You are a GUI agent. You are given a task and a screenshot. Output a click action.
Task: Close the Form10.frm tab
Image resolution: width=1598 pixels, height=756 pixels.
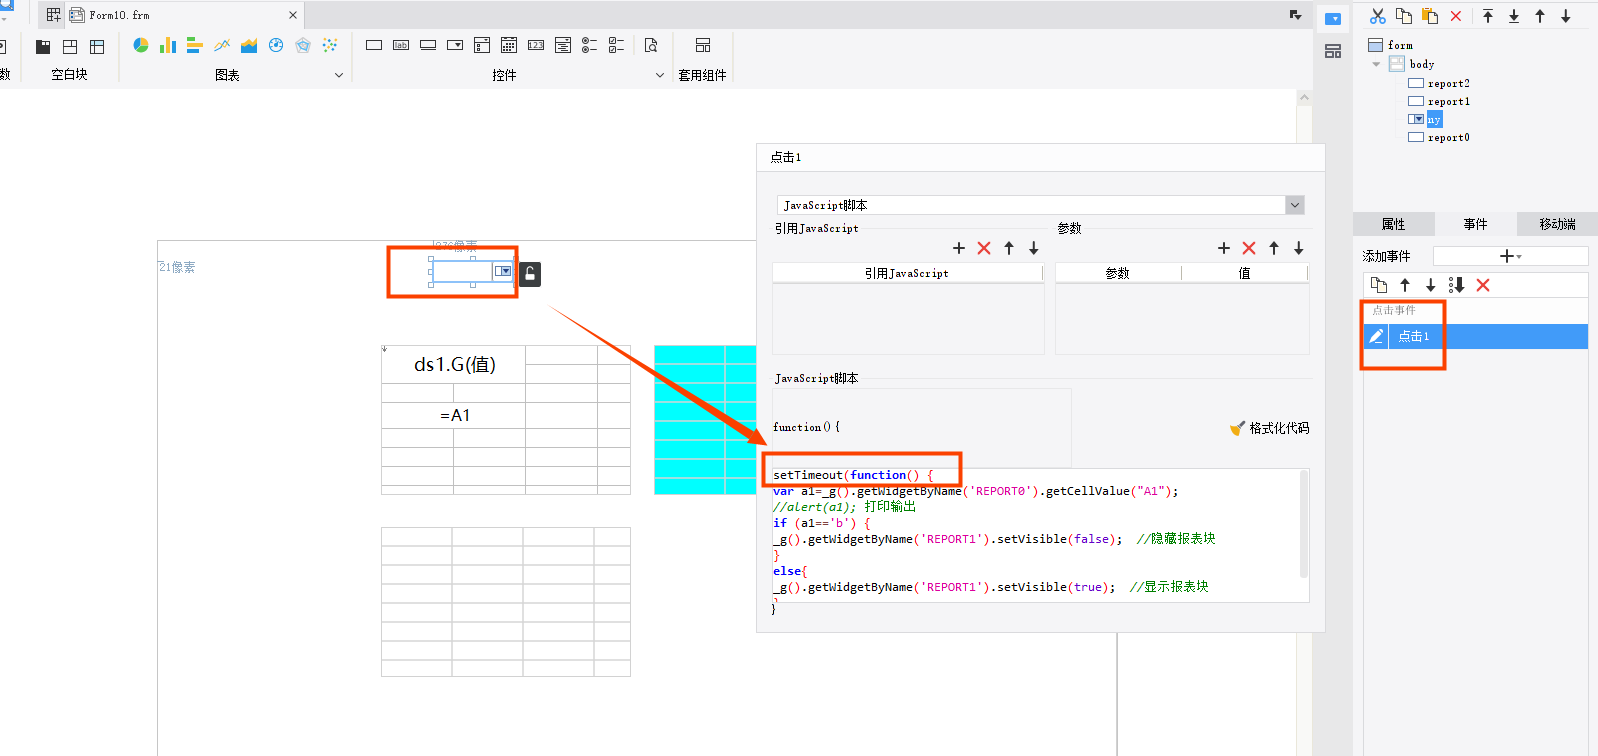[x=293, y=15]
